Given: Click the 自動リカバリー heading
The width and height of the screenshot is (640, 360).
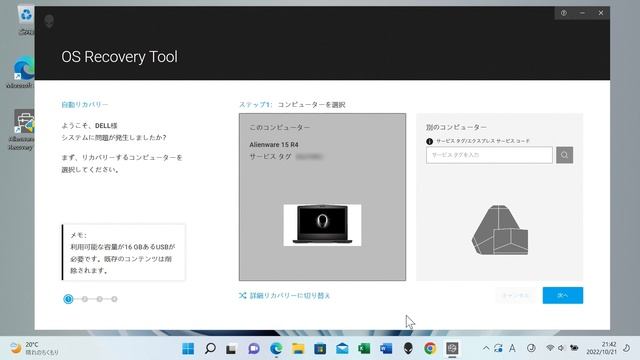Looking at the screenshot, I should click(84, 104).
